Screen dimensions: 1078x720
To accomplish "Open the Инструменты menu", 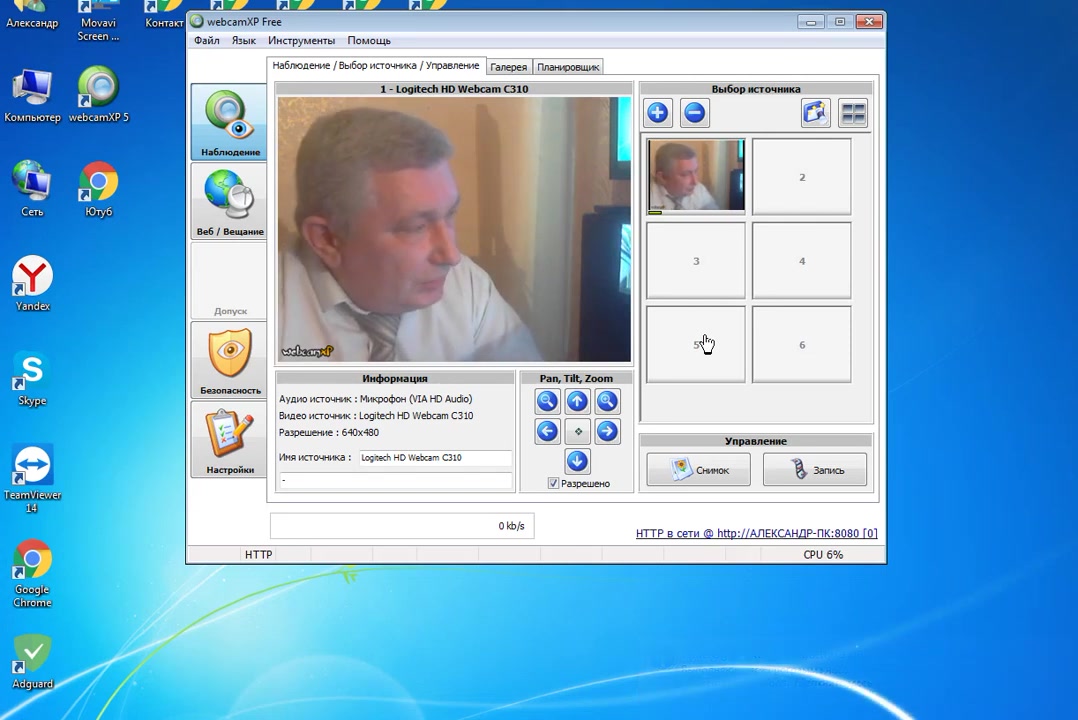I will click(x=301, y=41).
